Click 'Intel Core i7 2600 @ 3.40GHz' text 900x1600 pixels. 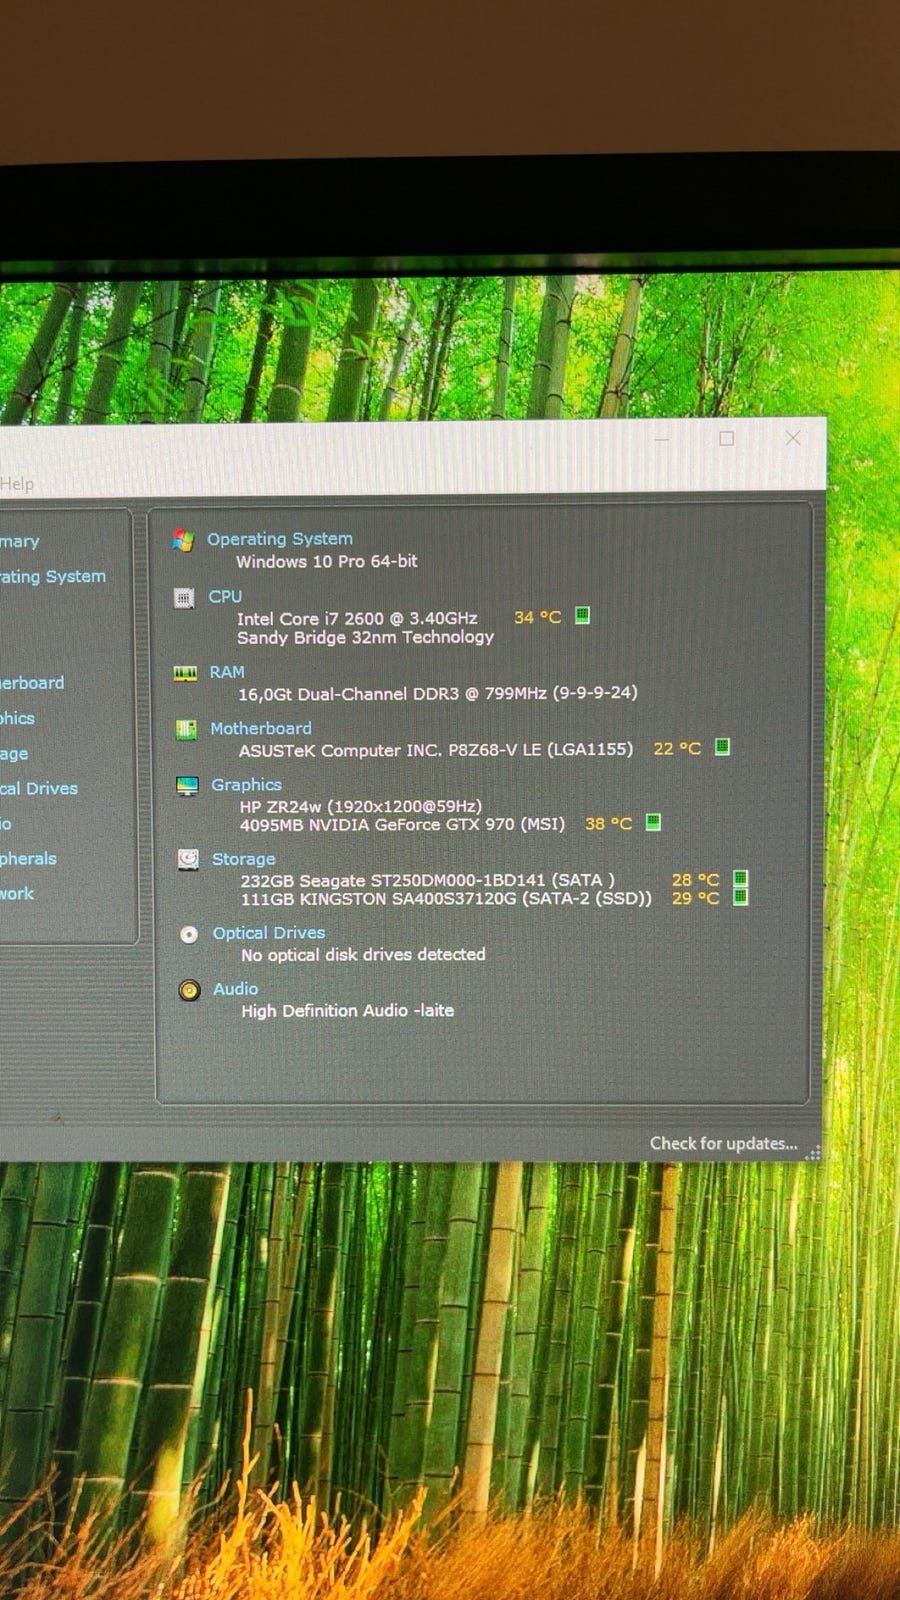357,619
